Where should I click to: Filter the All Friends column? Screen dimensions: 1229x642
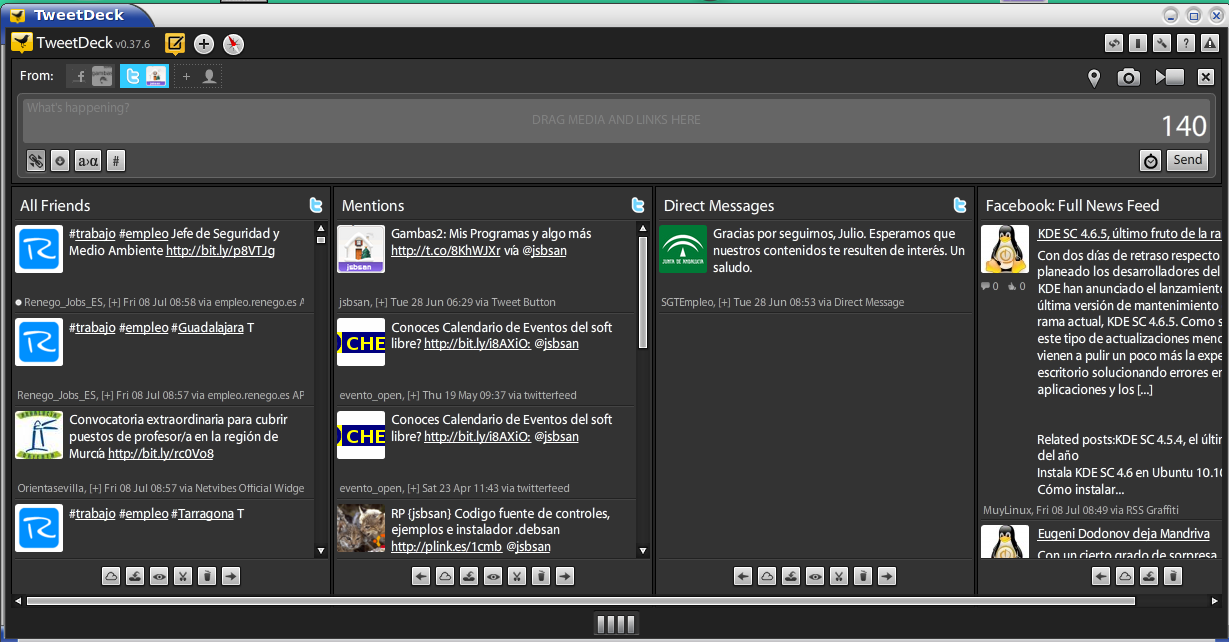pos(183,576)
